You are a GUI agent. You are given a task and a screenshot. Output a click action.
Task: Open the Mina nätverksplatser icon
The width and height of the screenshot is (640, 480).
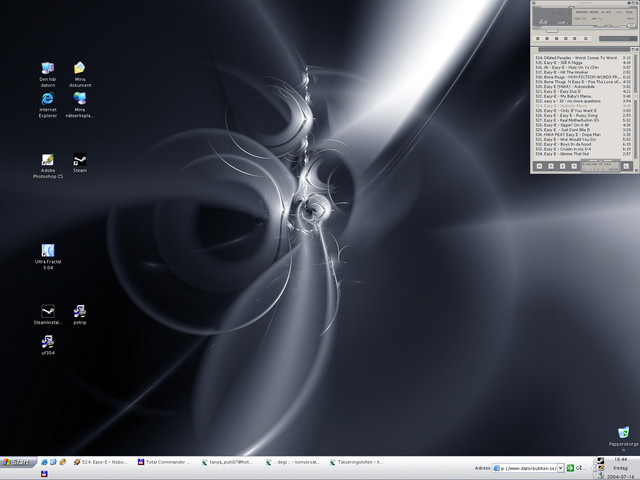click(80, 99)
